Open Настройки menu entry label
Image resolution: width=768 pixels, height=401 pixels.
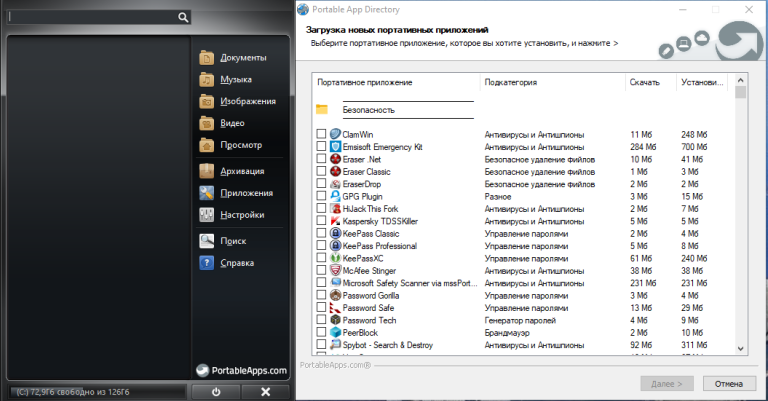click(x=242, y=214)
